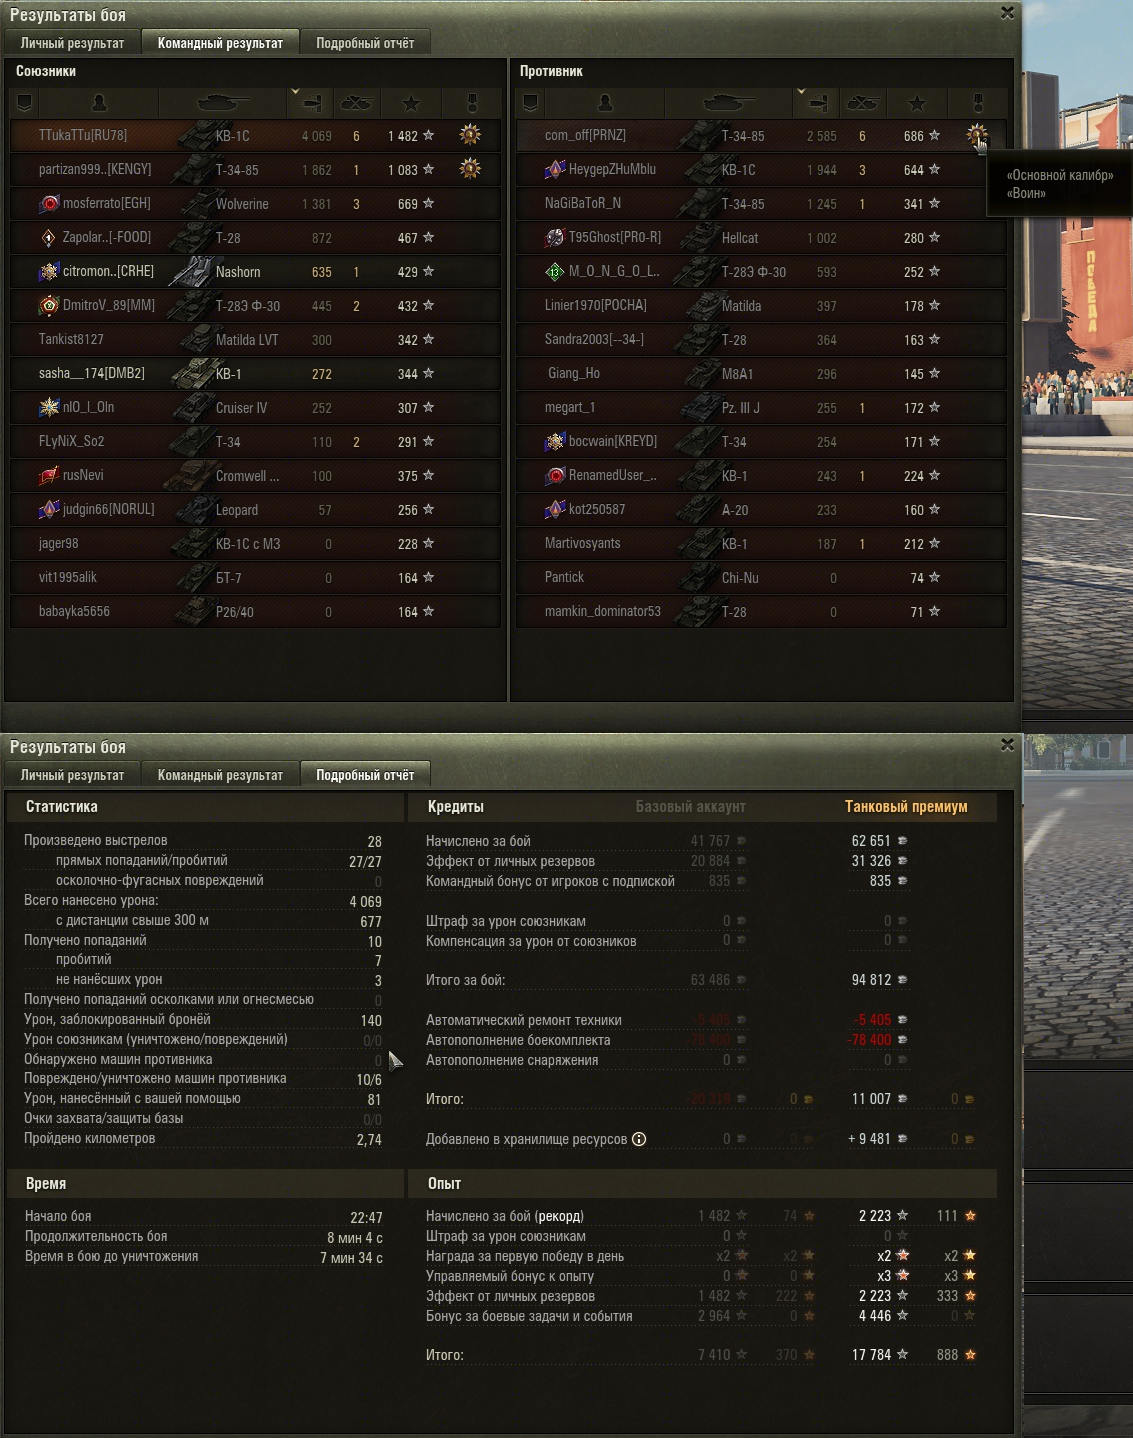Screen dimensions: 1133x1438
Task: Click enemy player name T95Ghost[PRO-R]
Action: (615, 237)
